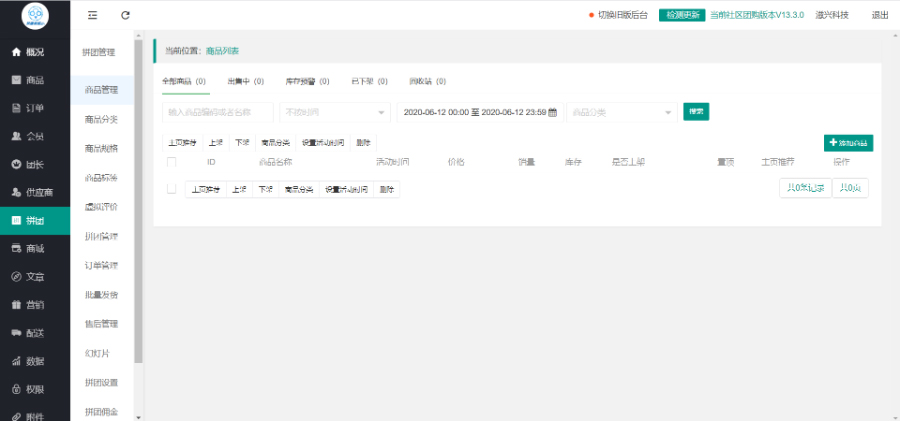Open the 商品分类 category filter dropdown
The image size is (900, 421).
pyautogui.click(x=622, y=113)
